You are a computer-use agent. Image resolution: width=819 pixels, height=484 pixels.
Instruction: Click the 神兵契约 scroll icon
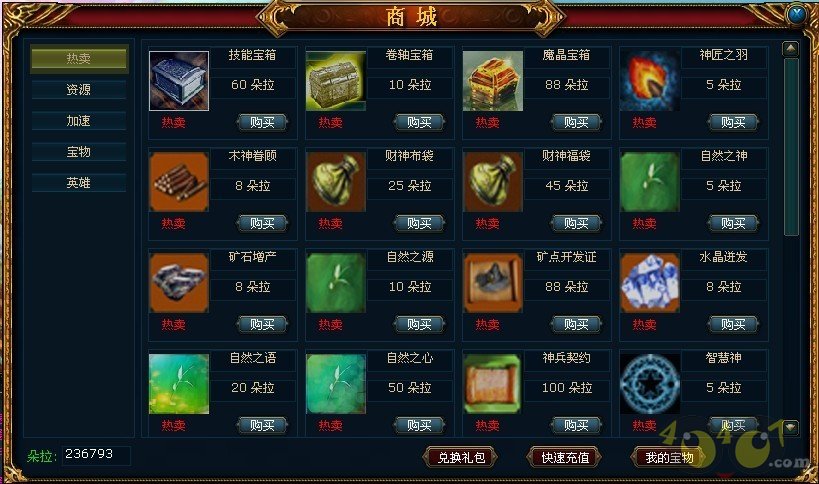(x=493, y=384)
